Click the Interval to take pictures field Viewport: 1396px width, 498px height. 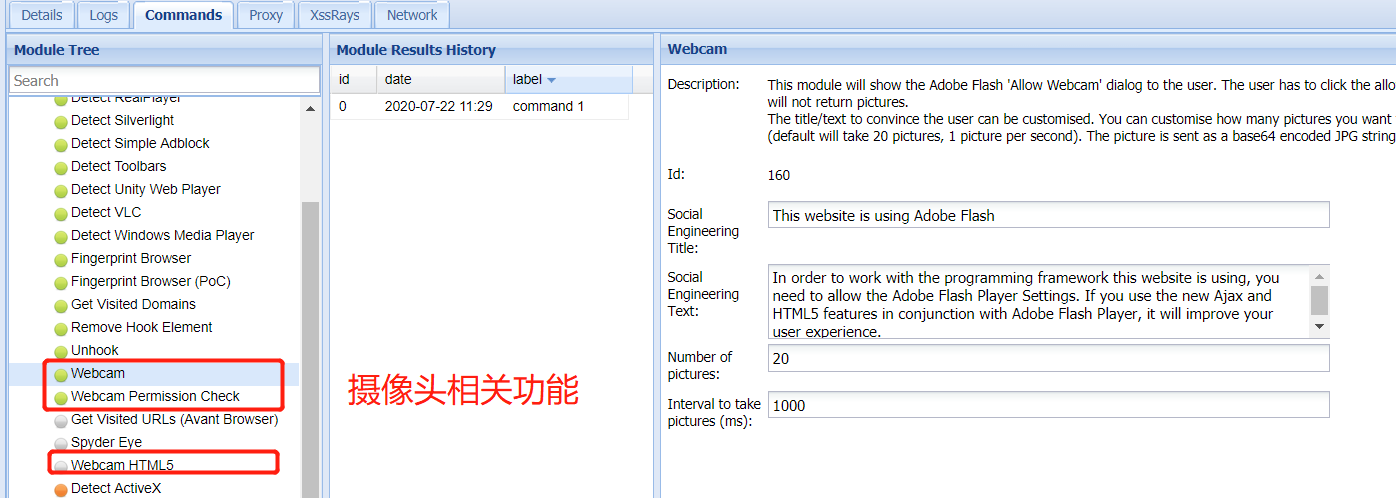click(1049, 405)
